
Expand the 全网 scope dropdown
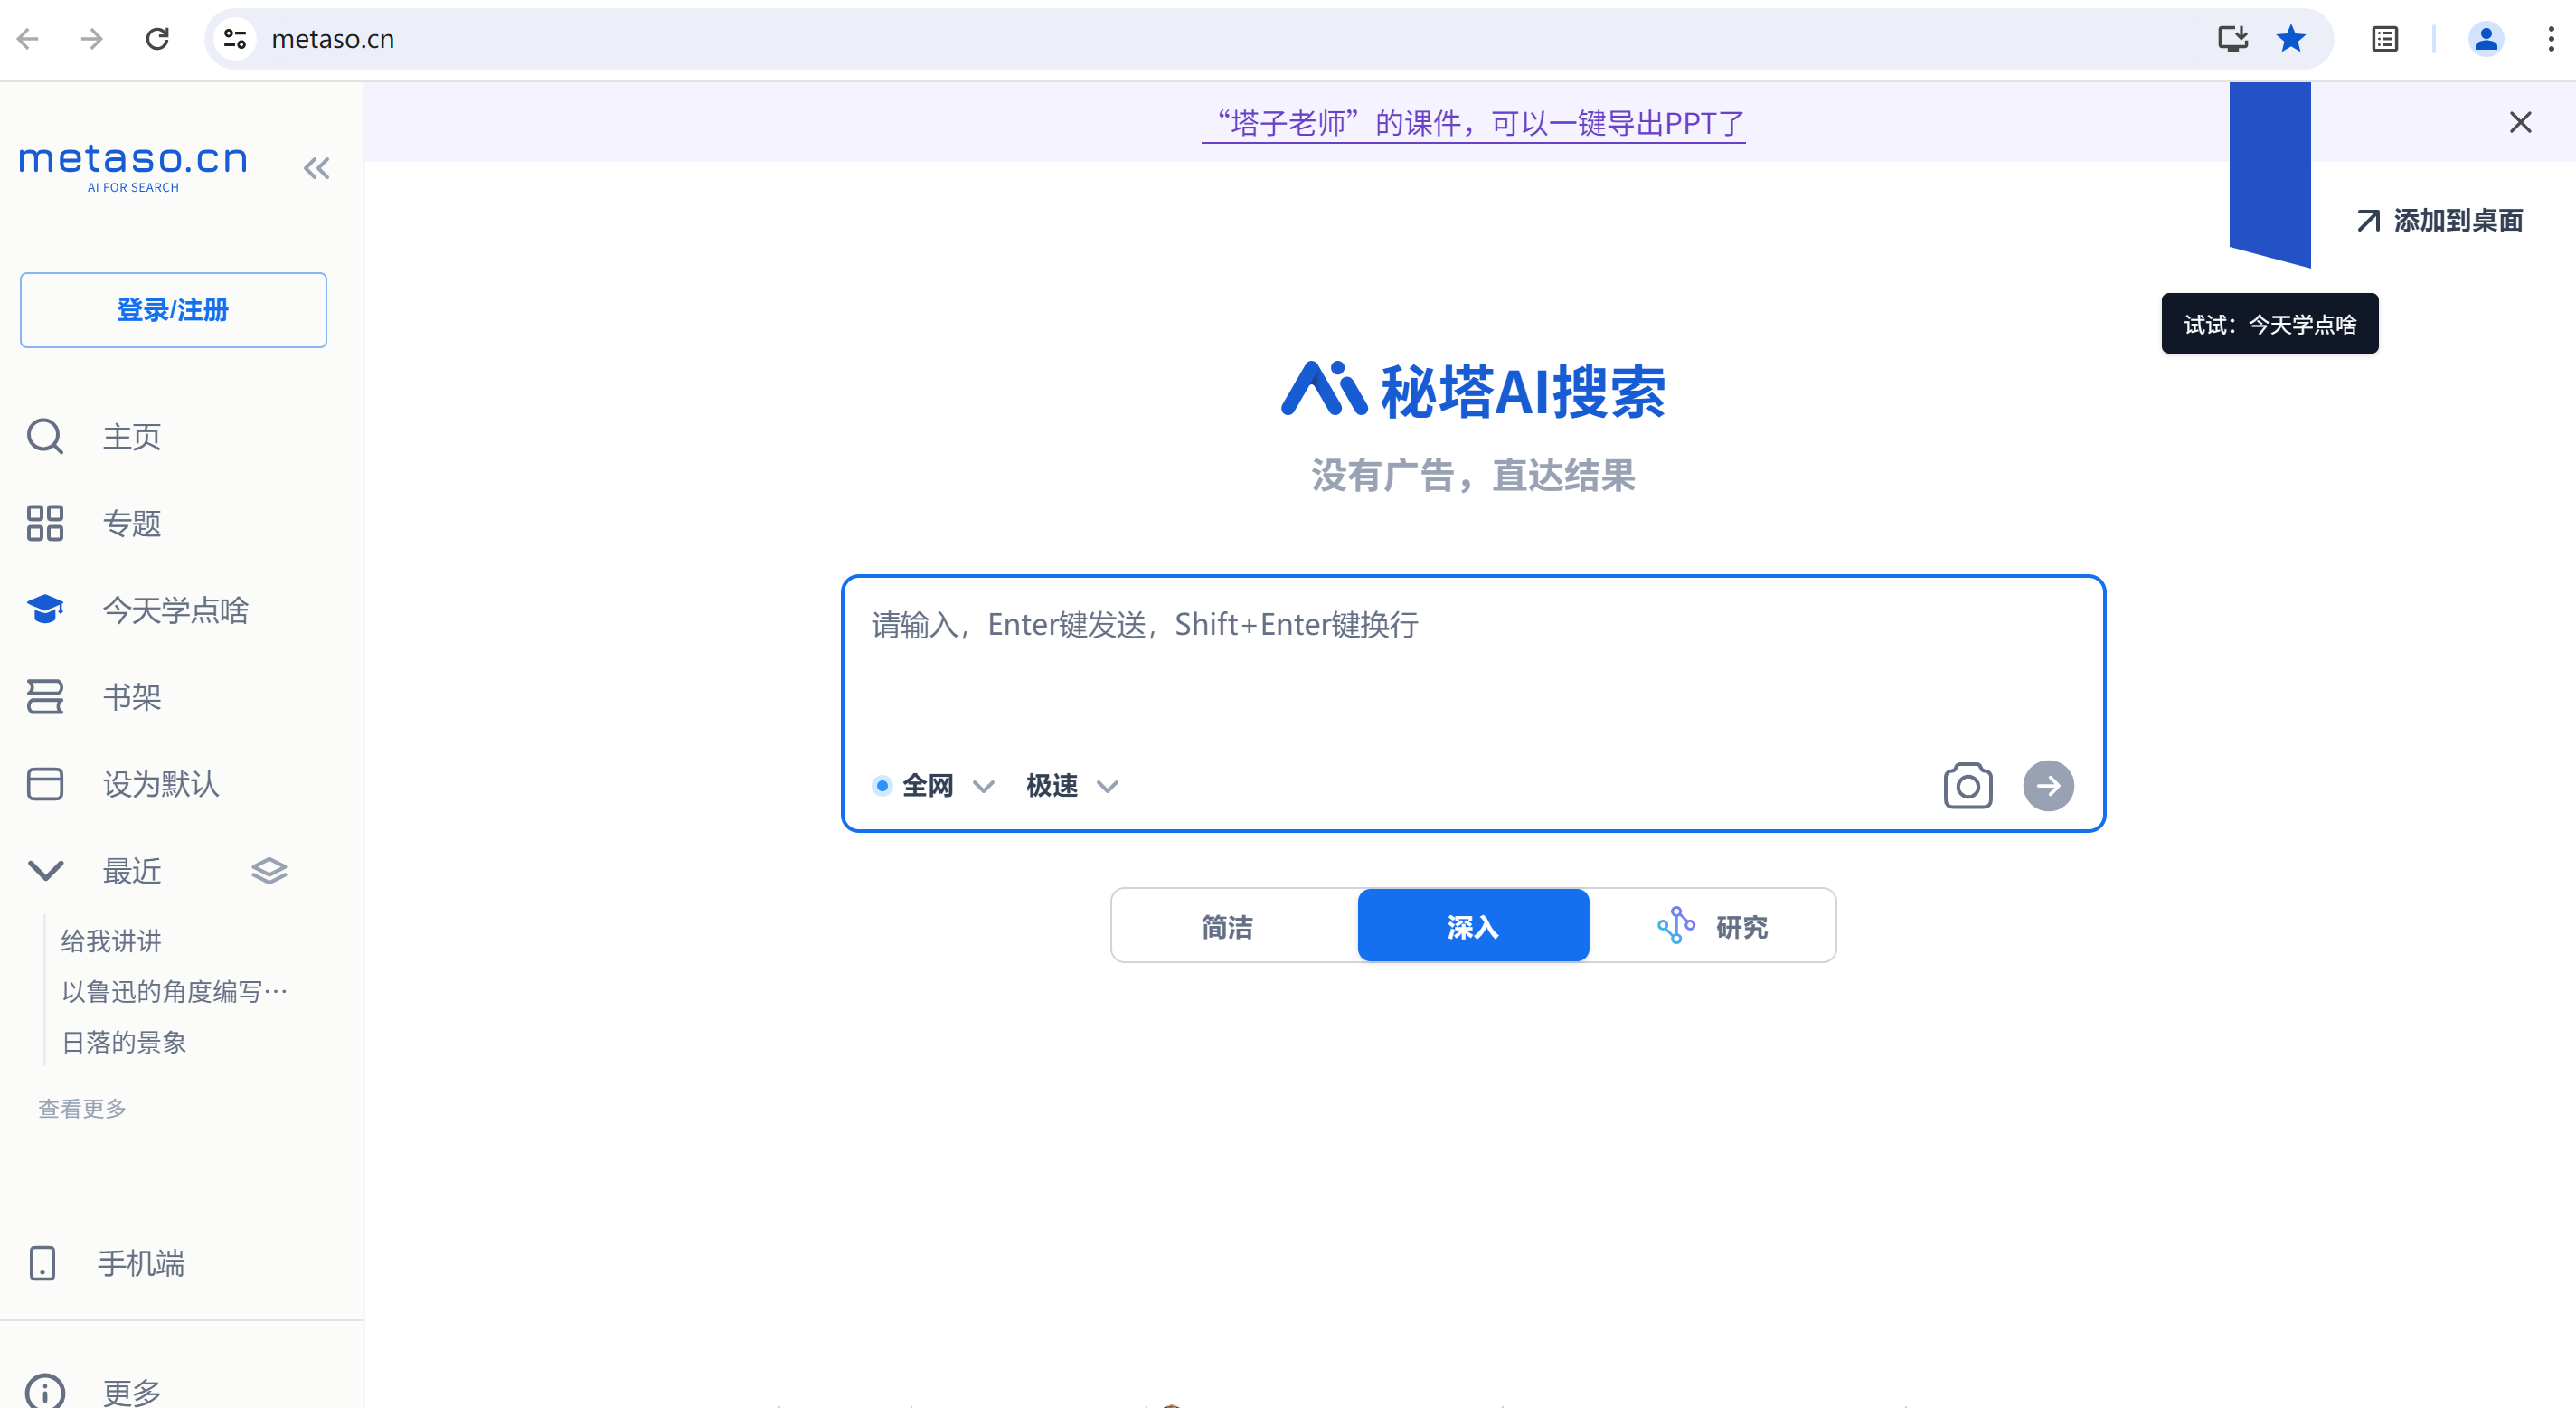[983, 786]
